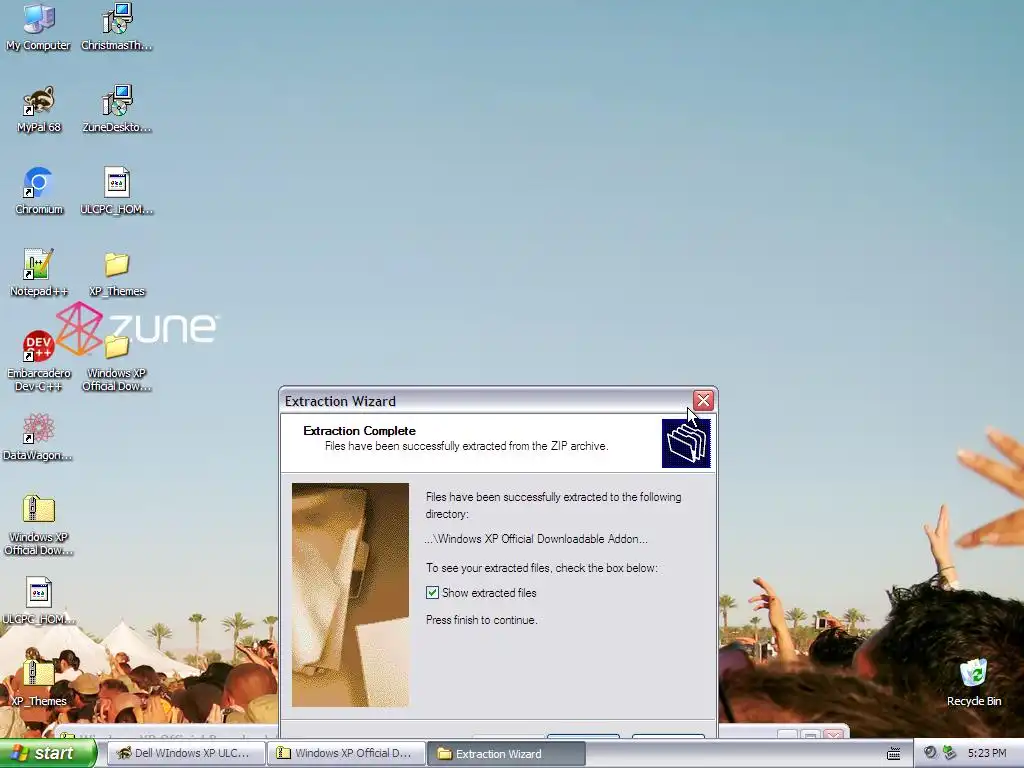The image size is (1024, 768).
Task: Click the "Press finish to continue." text
Action: point(481,620)
